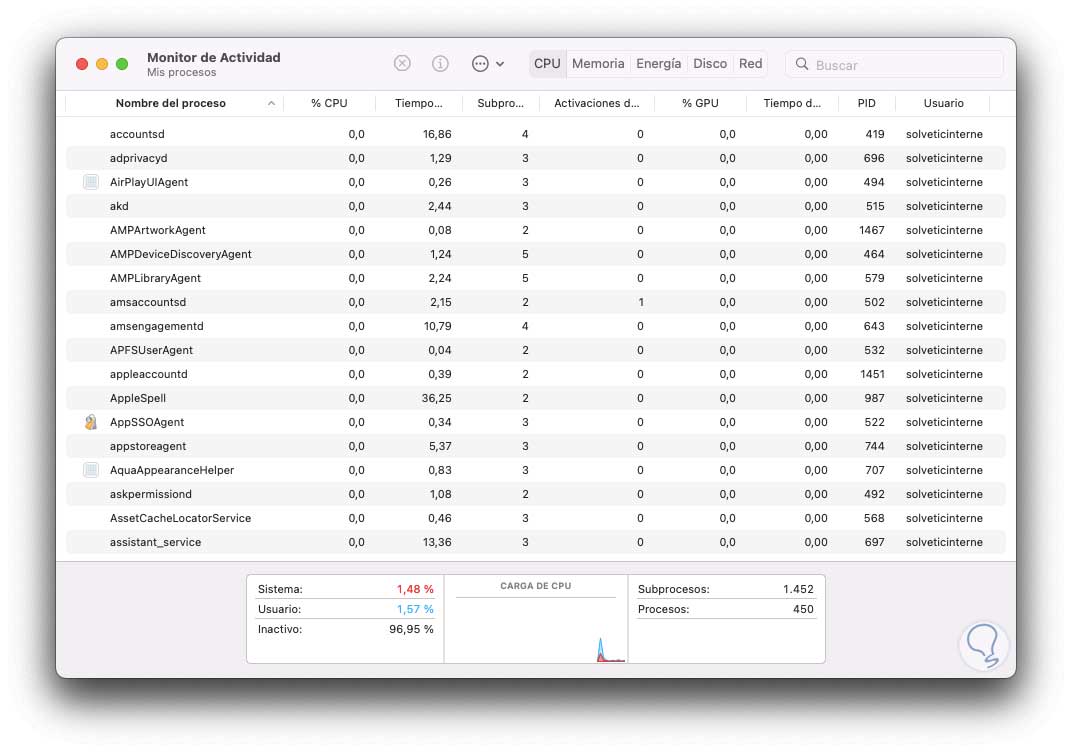Click the Usuario 1,57 % value
Image resolution: width=1072 pixels, height=752 pixels.
click(x=414, y=608)
